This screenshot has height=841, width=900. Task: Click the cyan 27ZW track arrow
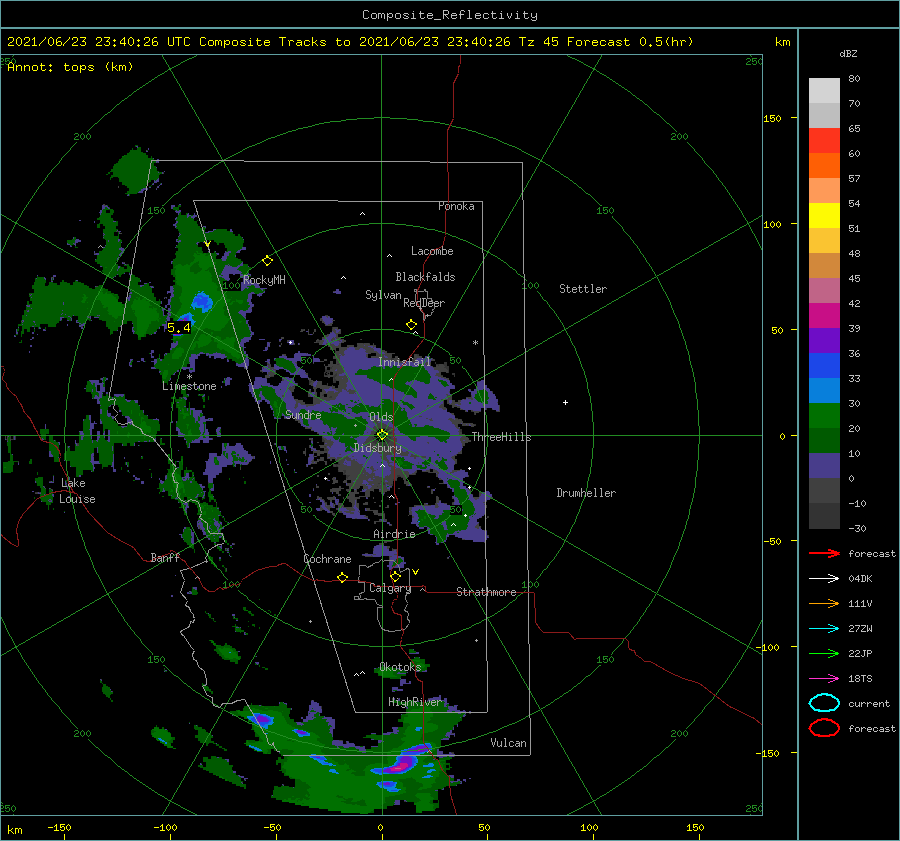824,629
